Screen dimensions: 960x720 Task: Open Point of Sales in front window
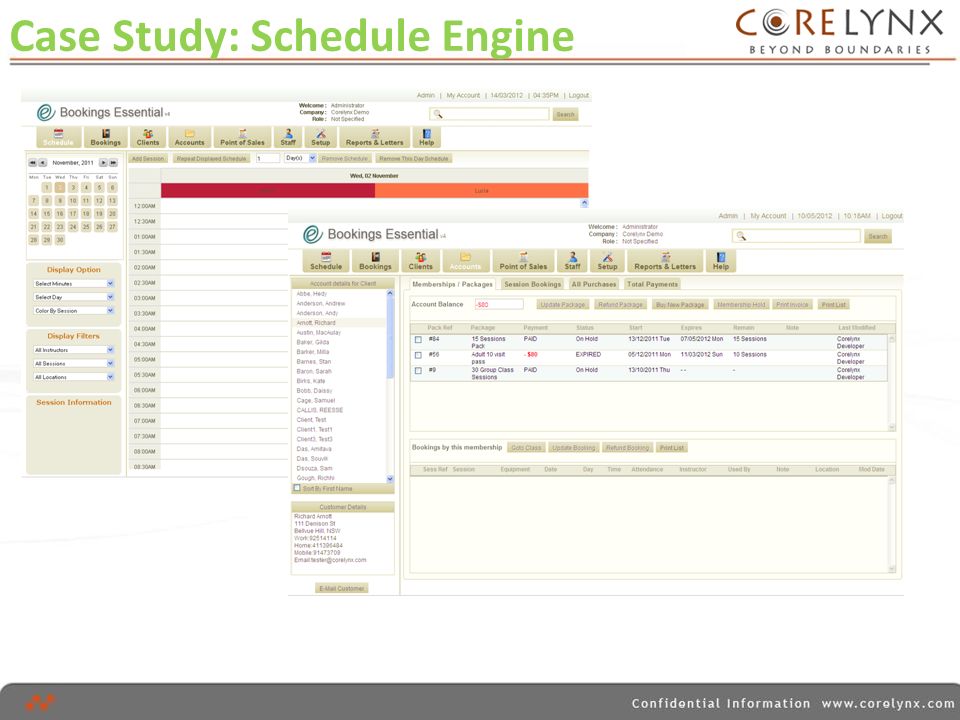[523, 261]
